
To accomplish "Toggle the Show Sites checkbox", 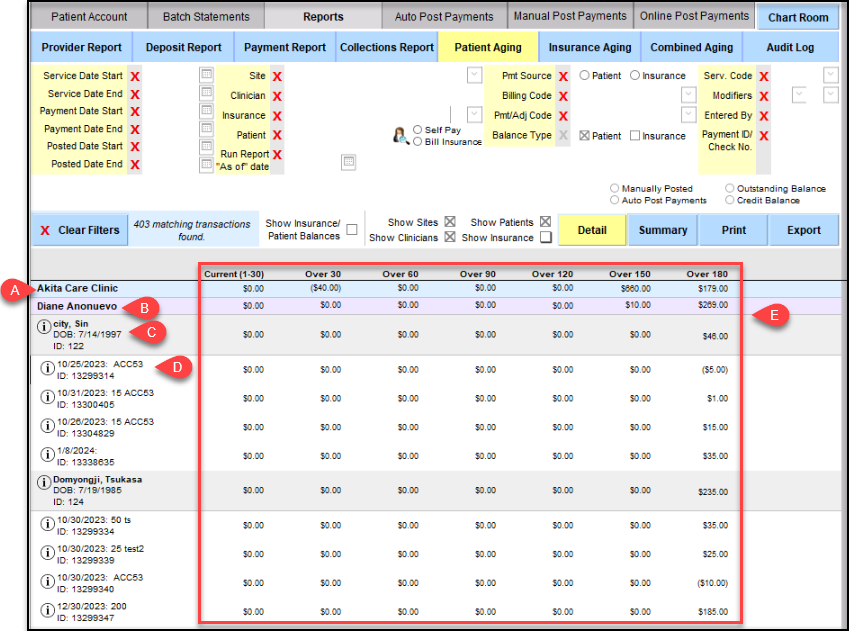I will [450, 222].
